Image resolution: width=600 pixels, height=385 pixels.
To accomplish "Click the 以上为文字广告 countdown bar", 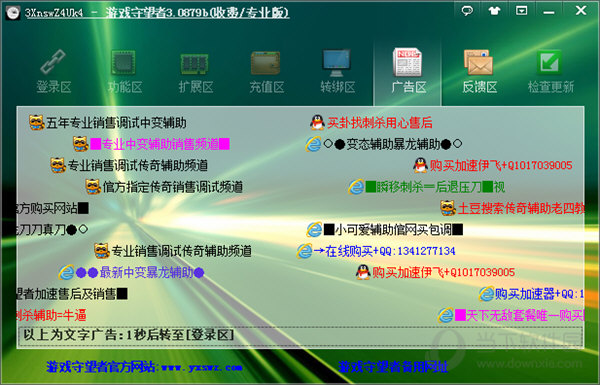I will tap(300, 336).
